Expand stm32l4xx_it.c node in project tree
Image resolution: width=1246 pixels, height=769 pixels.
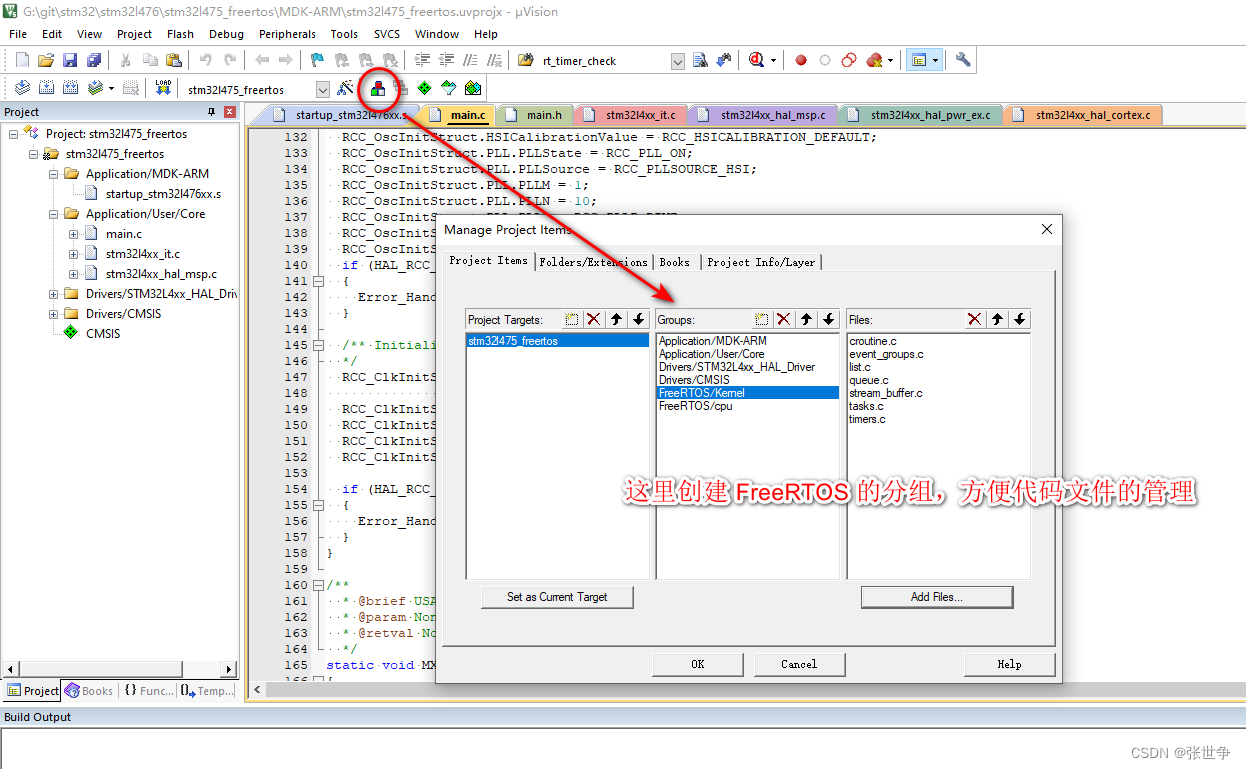tap(73, 254)
